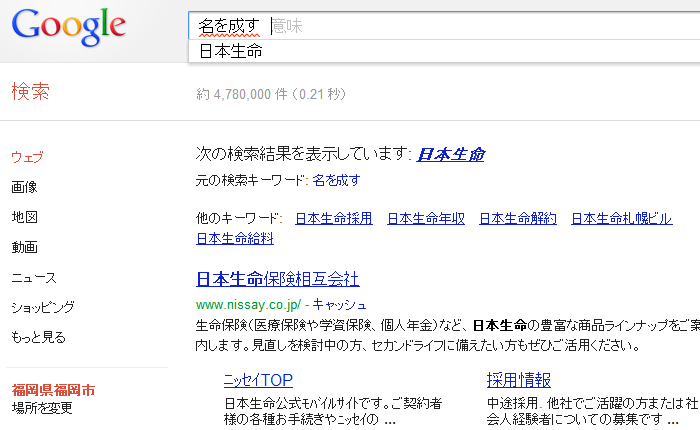
Task: Open result 日本生命保険相互会社
Action: 278,279
